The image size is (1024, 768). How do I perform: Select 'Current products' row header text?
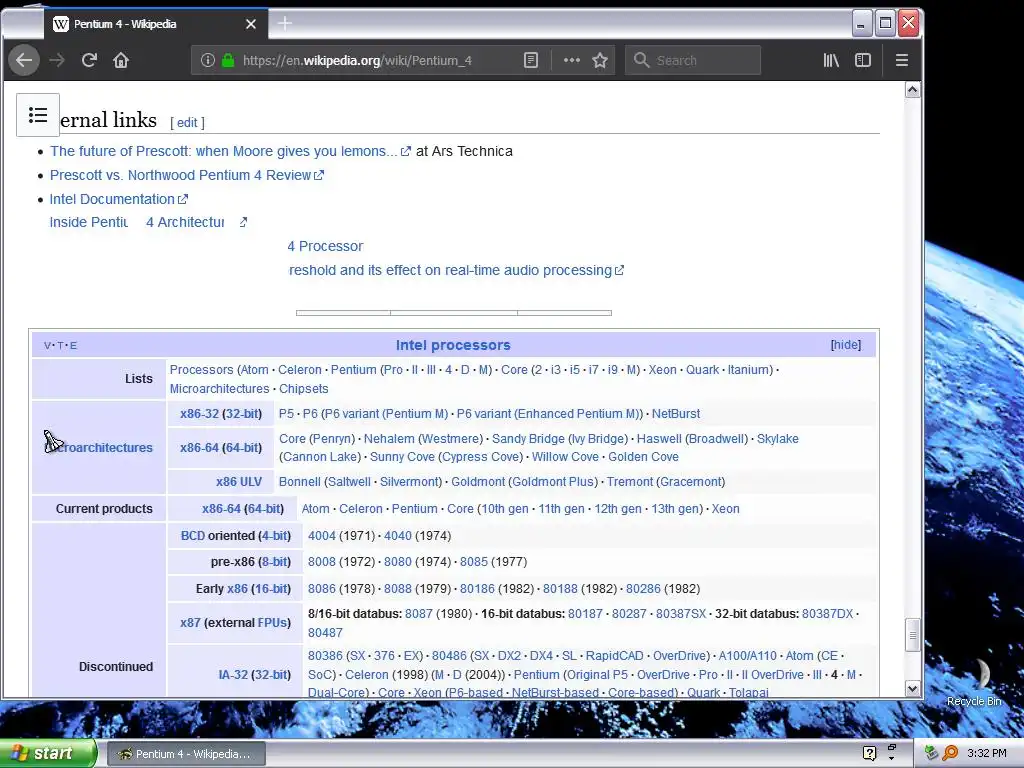[104, 509]
